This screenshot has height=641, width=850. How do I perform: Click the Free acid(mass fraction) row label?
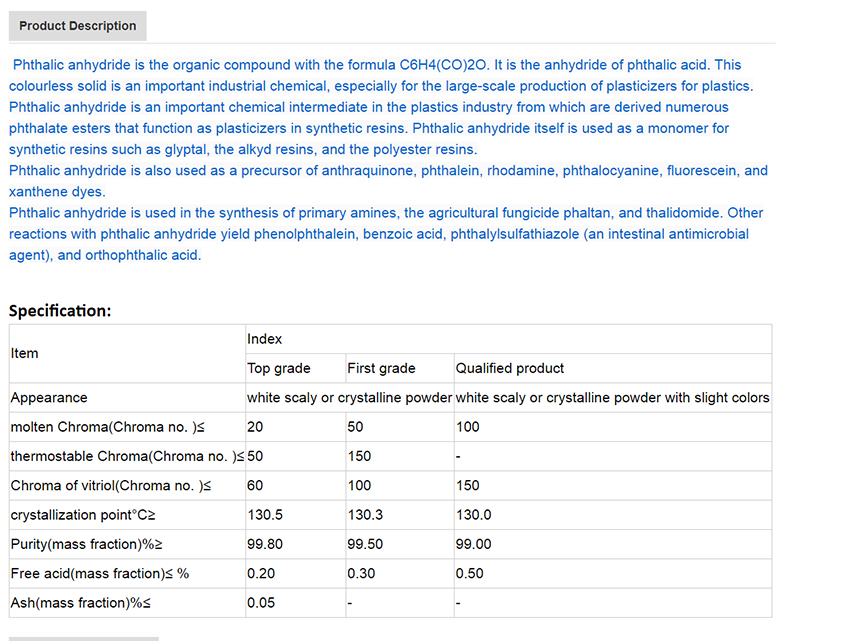[99, 574]
